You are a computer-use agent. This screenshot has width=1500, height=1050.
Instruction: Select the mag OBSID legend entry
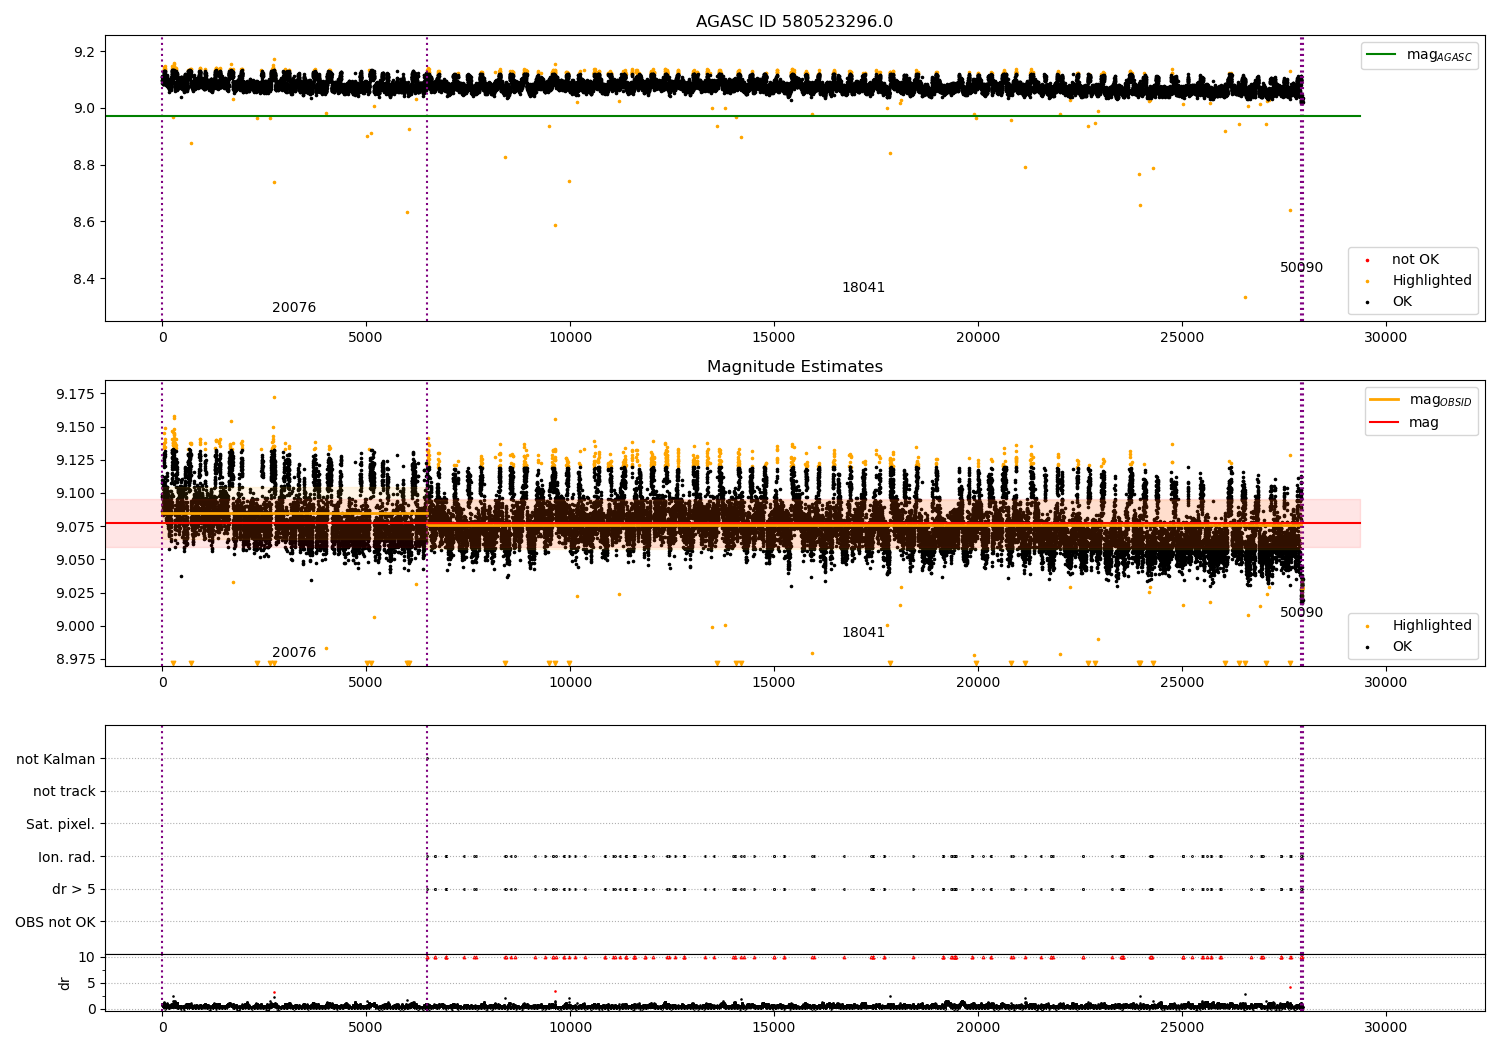[x=1420, y=400]
